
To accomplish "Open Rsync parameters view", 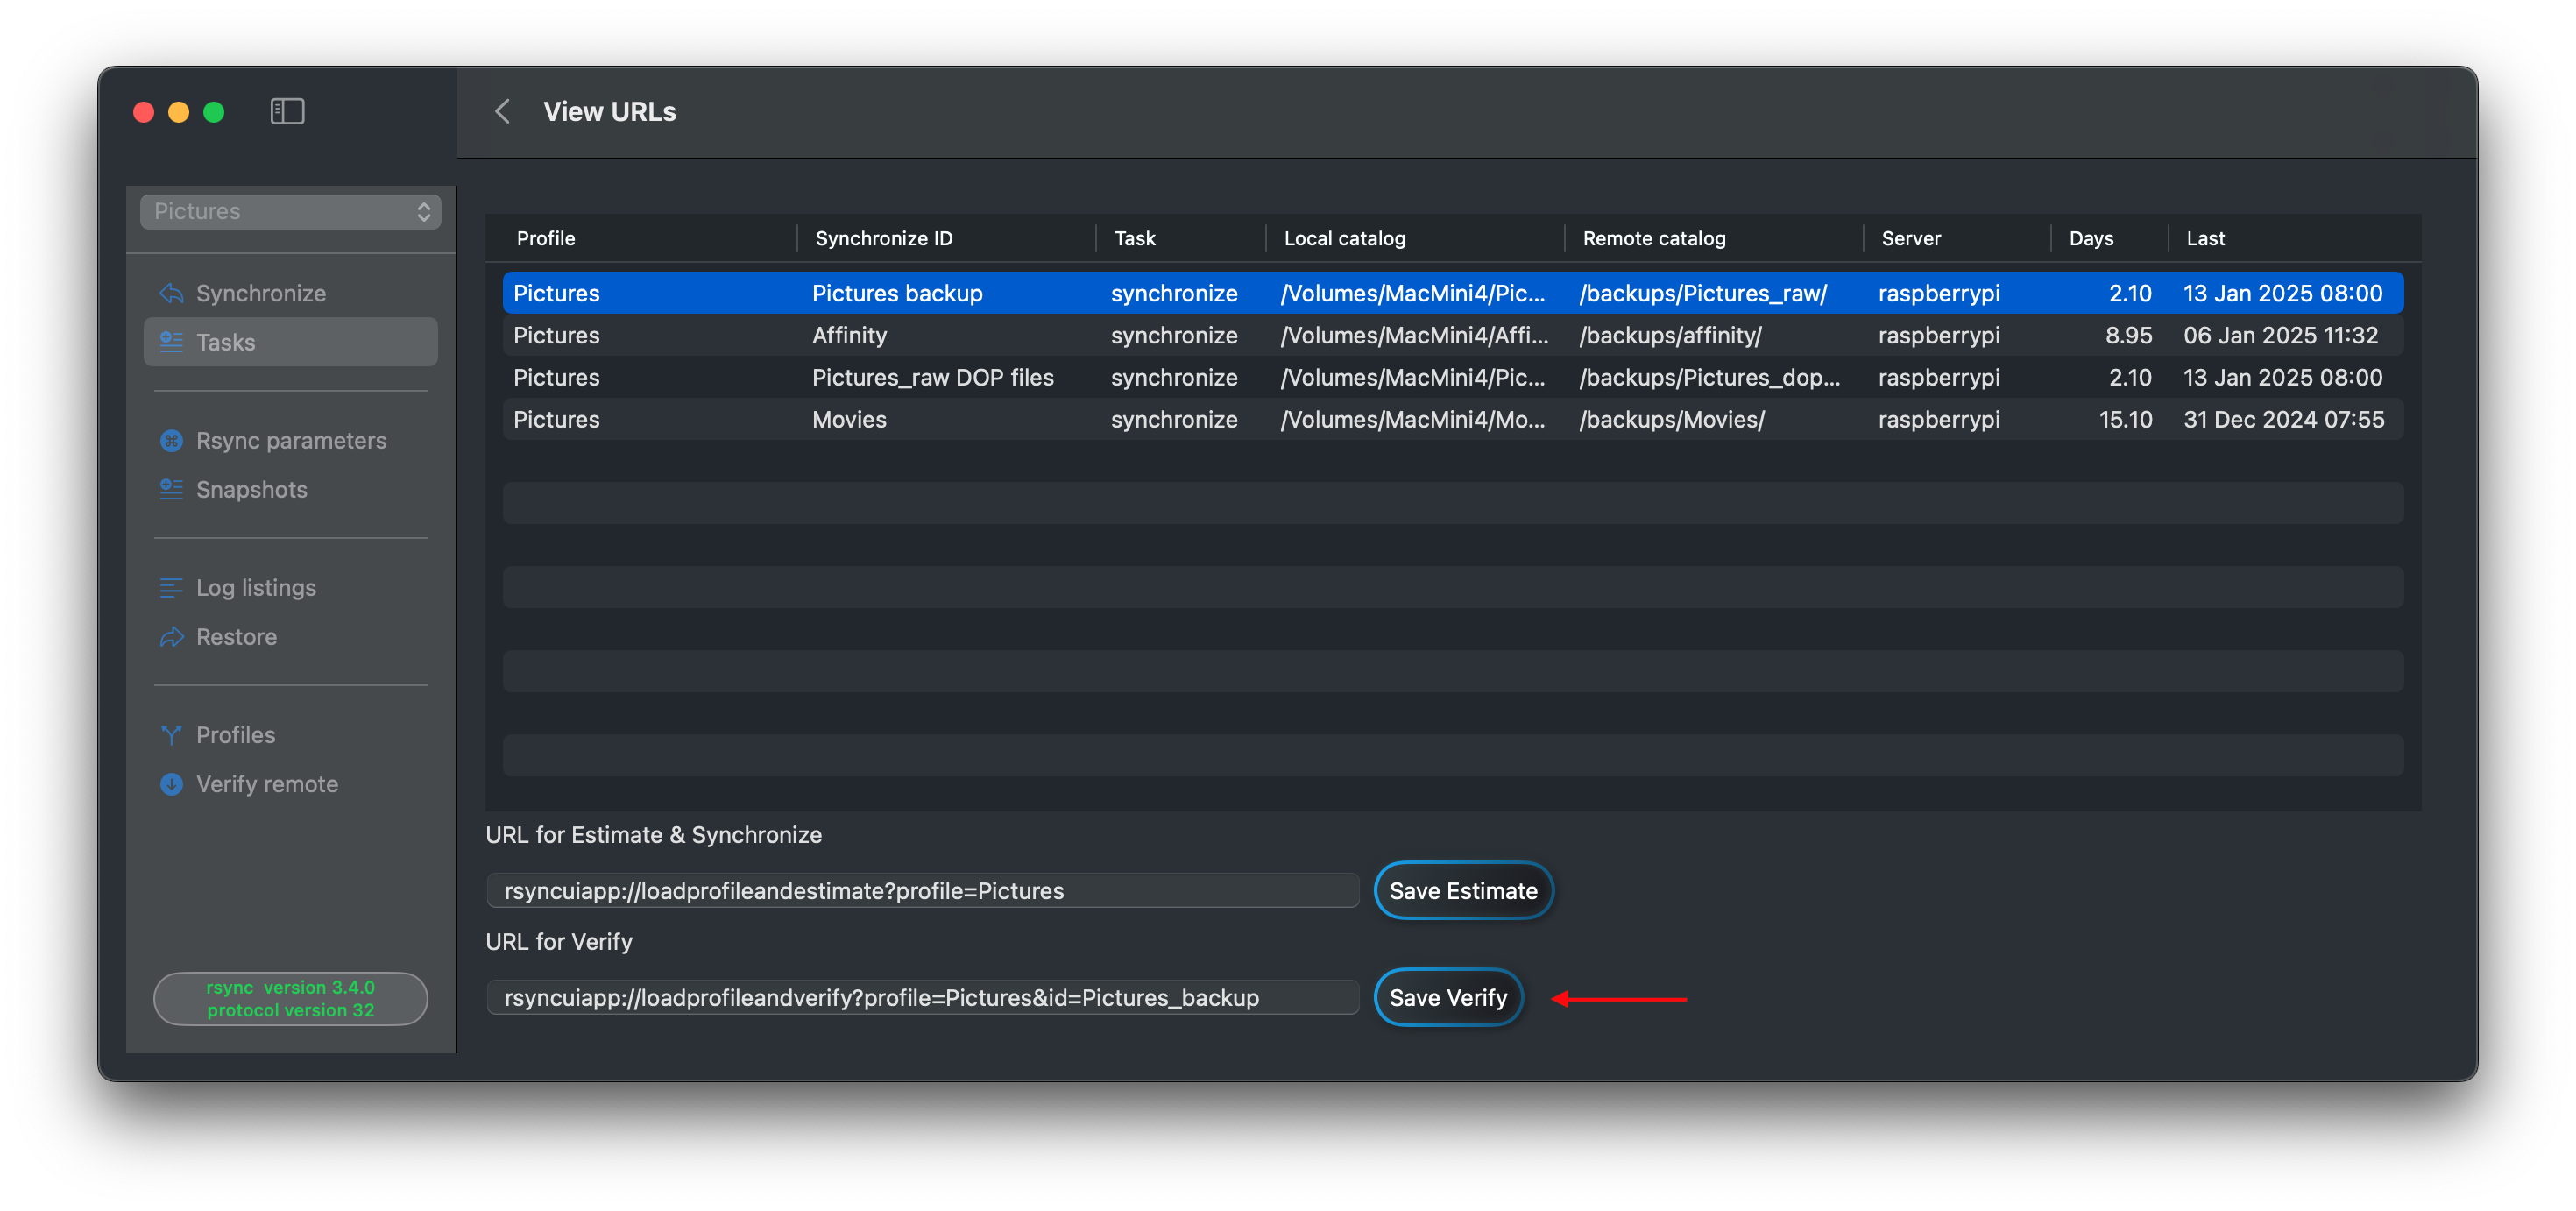I will (x=290, y=440).
